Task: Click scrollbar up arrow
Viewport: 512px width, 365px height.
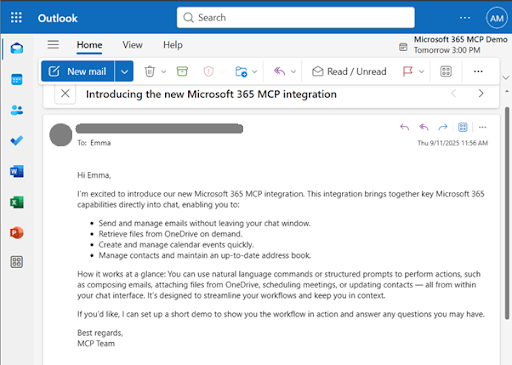Action: 507,91
